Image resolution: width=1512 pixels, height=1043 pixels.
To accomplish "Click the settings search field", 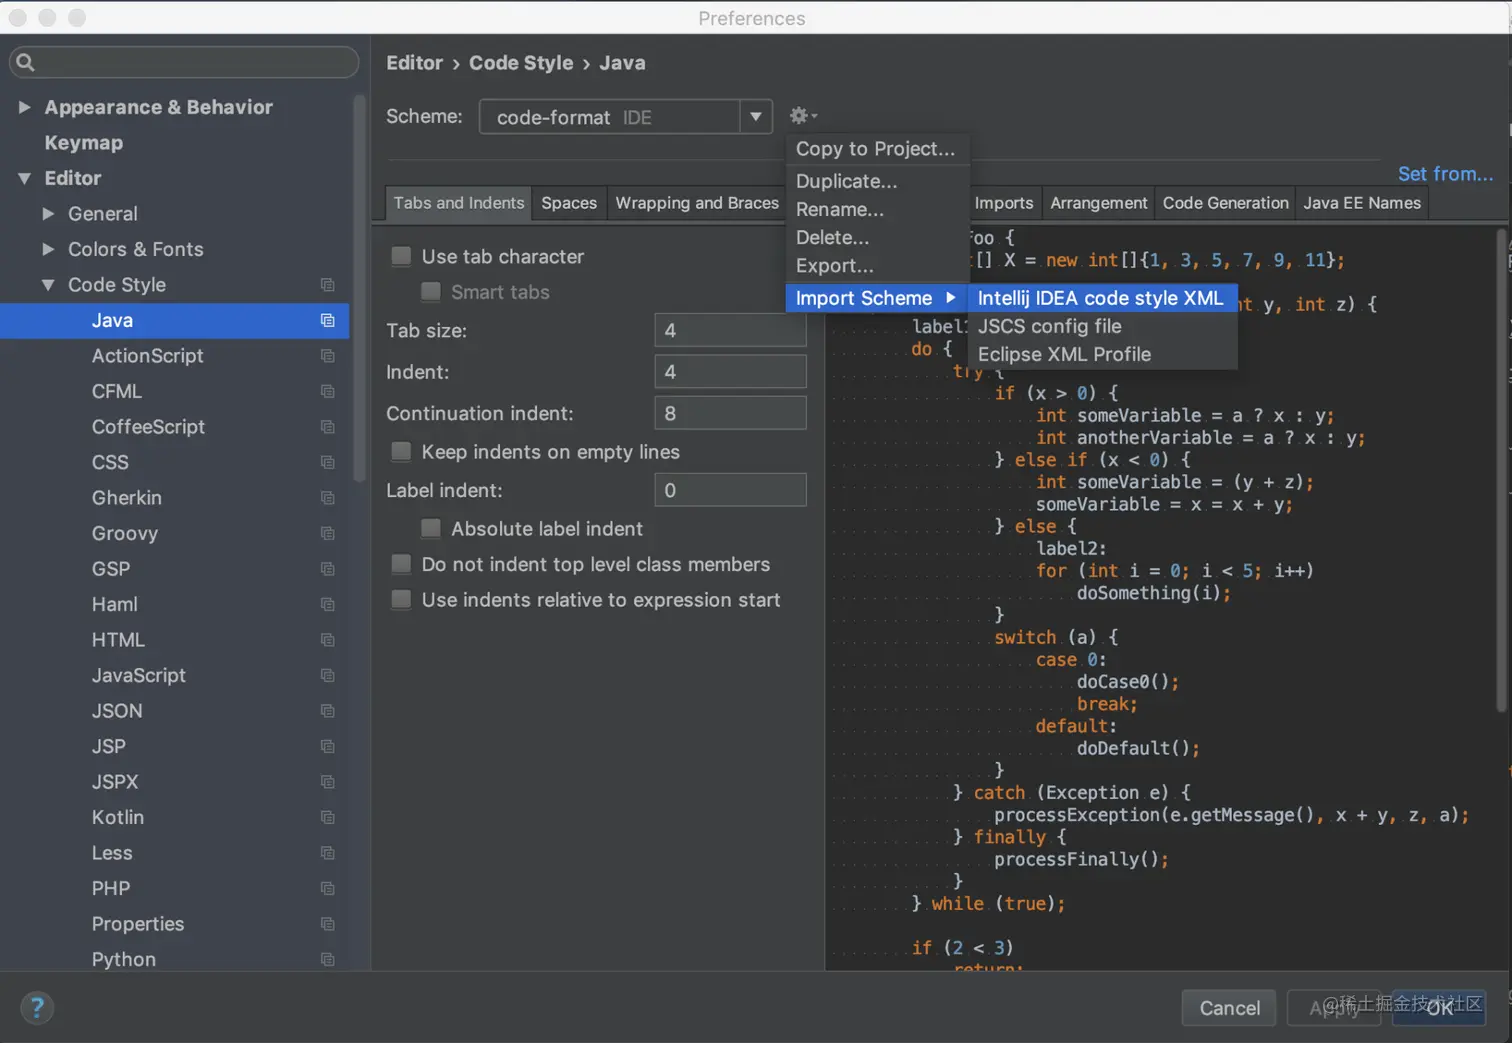I will pyautogui.click(x=184, y=62).
